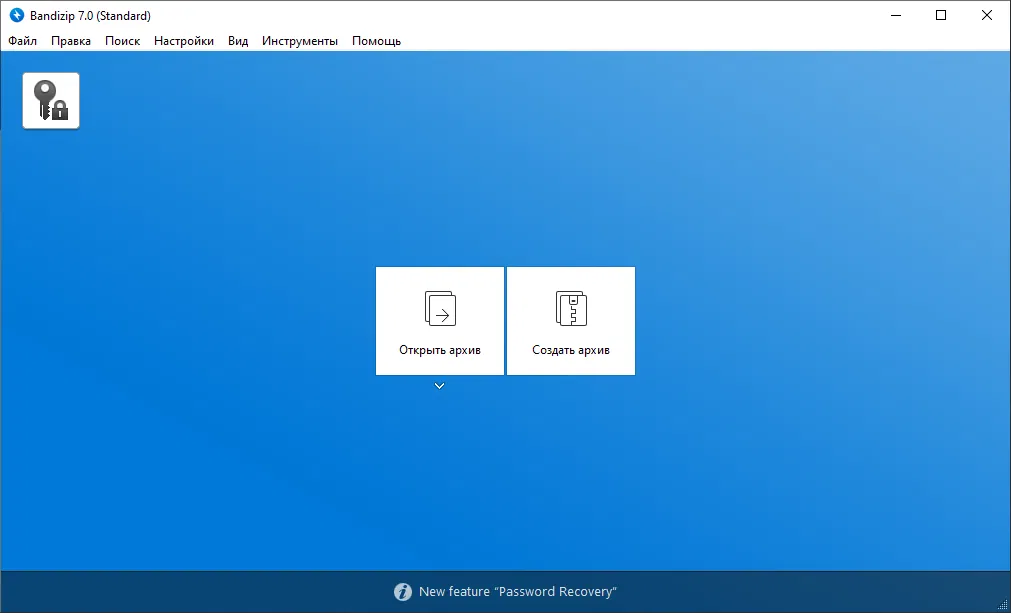Screen dimensions: 1011x613
Task: Close the Bandizip window
Action: (x=986, y=15)
